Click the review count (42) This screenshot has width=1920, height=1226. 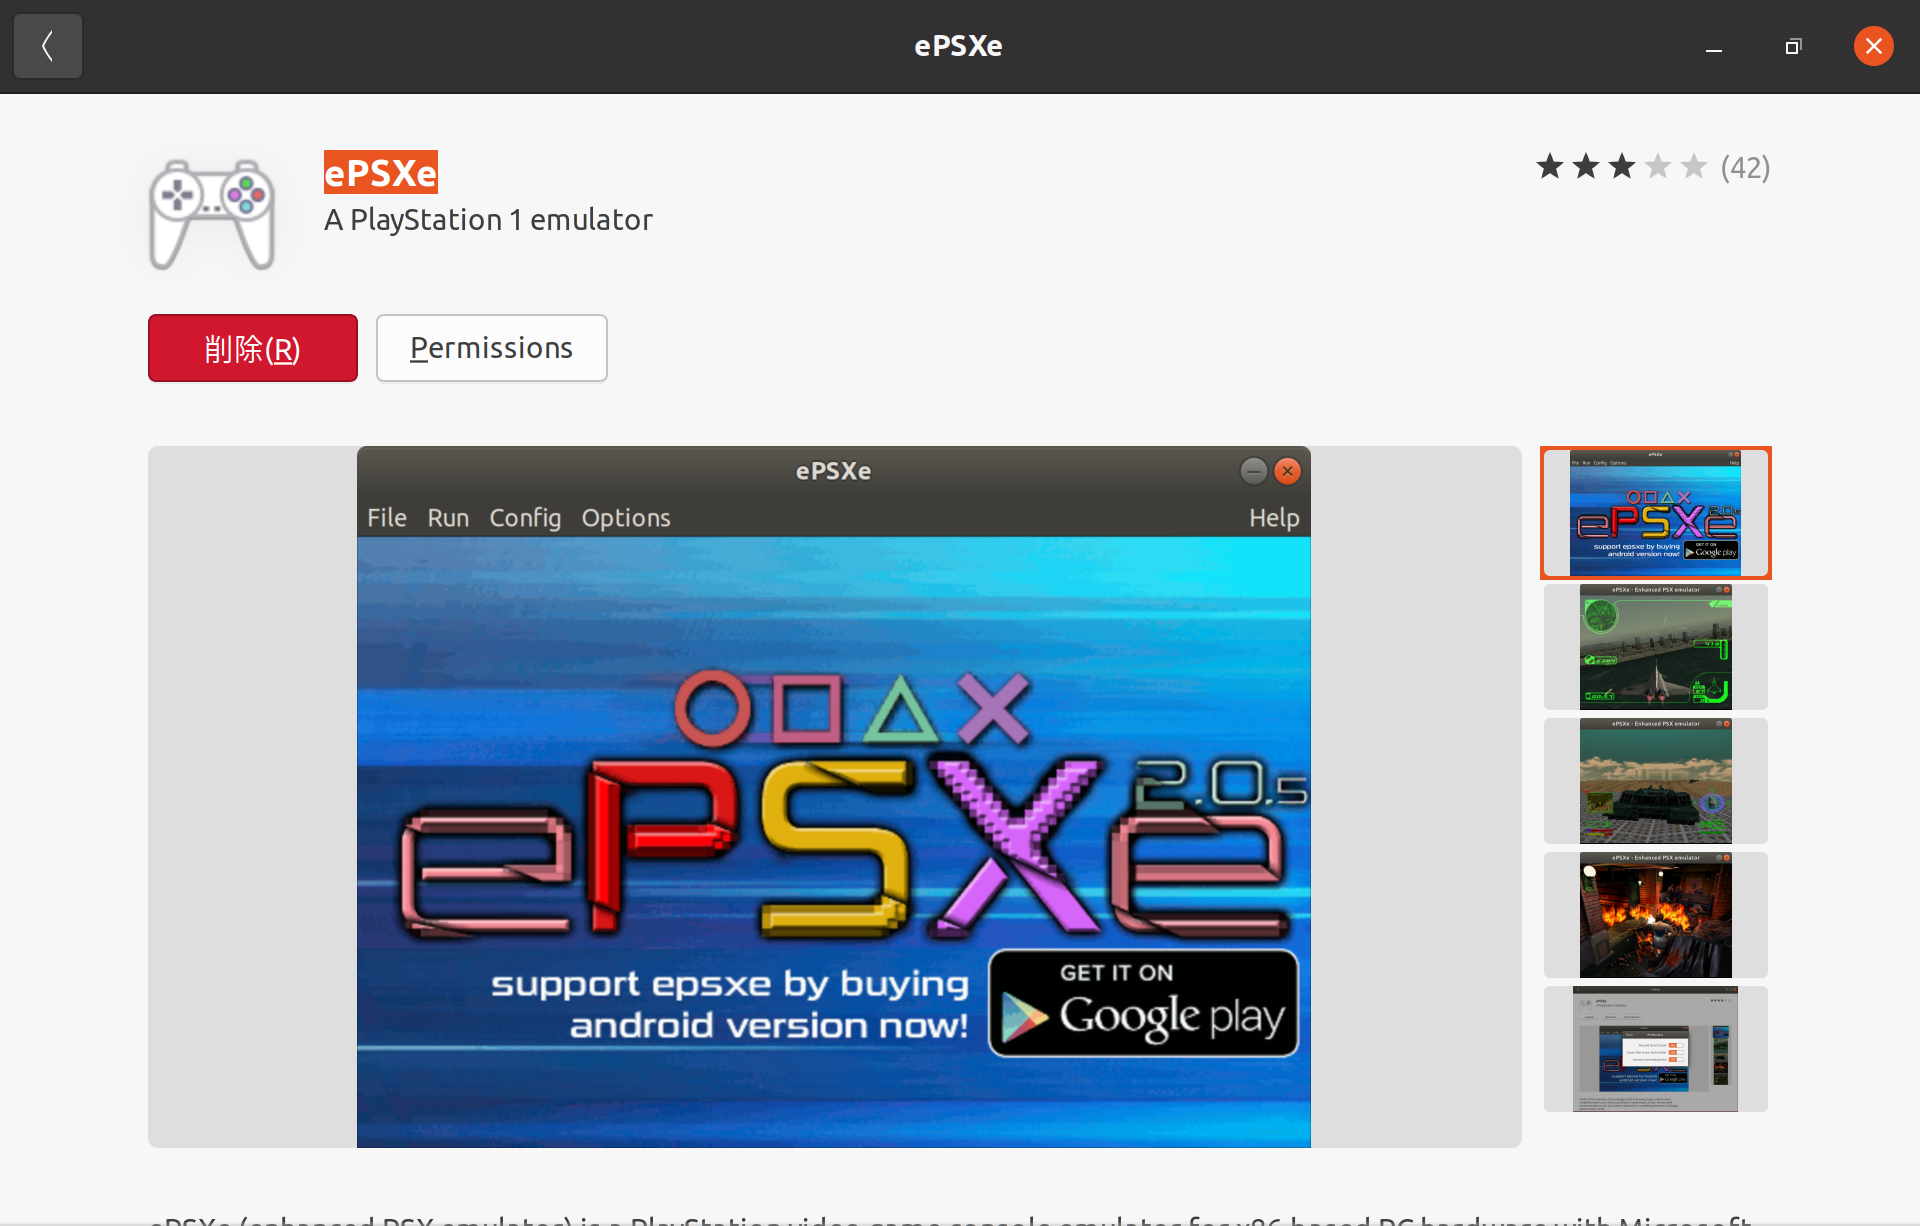tap(1745, 168)
